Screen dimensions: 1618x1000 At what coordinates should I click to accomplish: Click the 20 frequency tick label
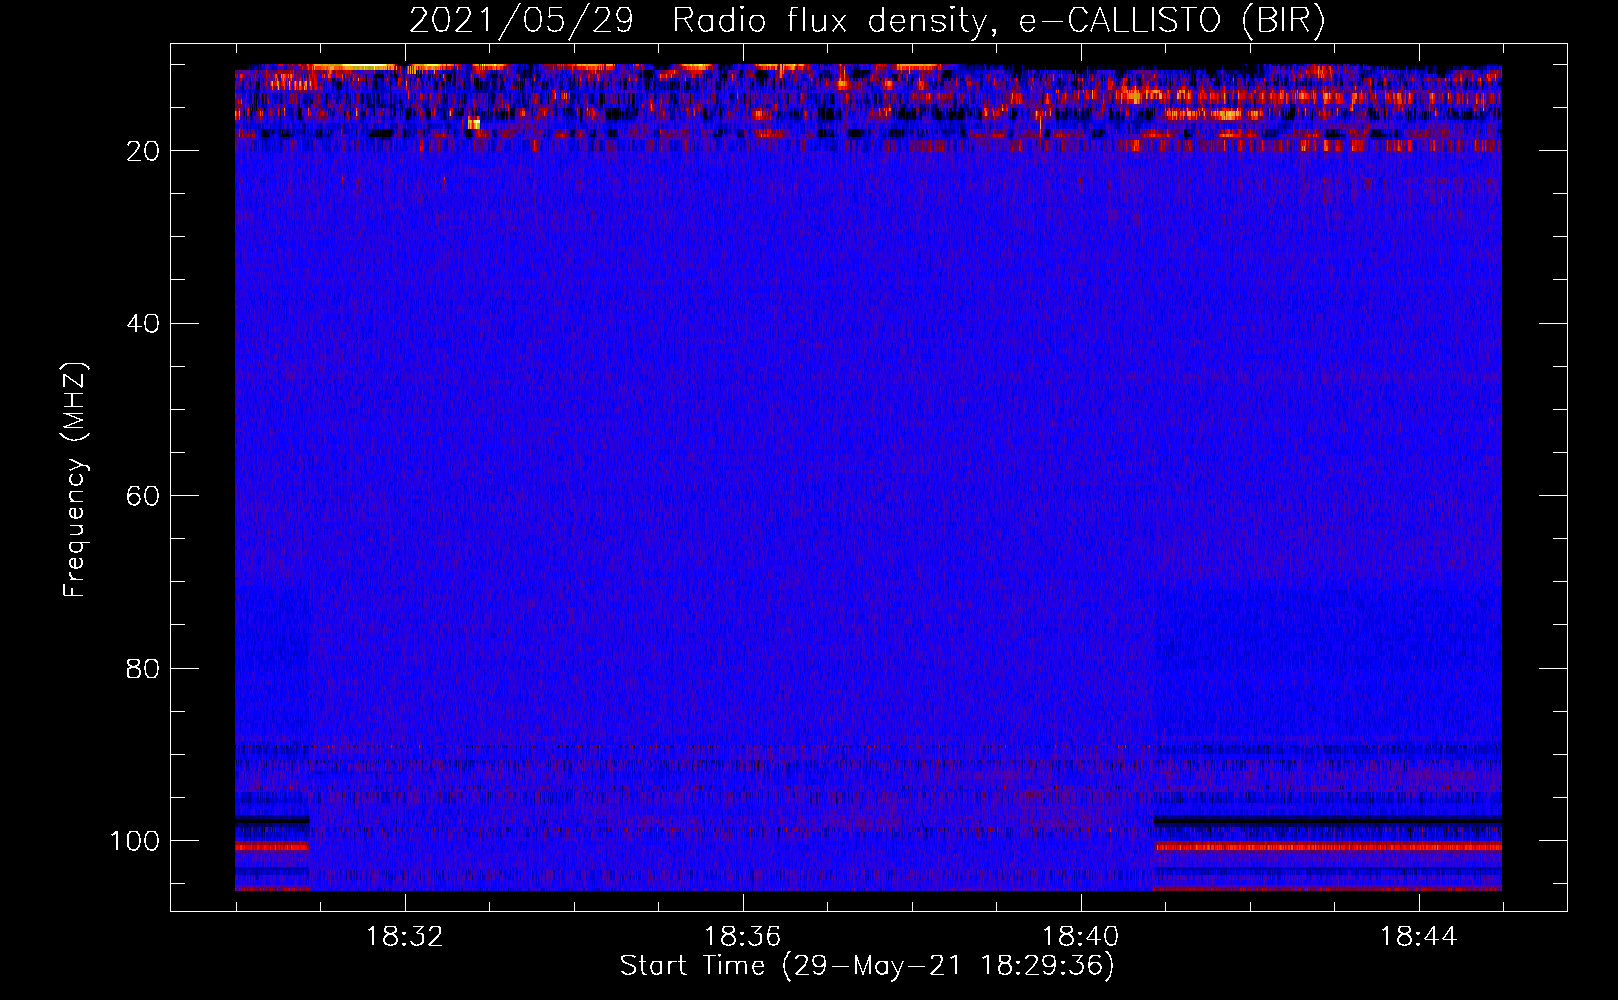(143, 151)
